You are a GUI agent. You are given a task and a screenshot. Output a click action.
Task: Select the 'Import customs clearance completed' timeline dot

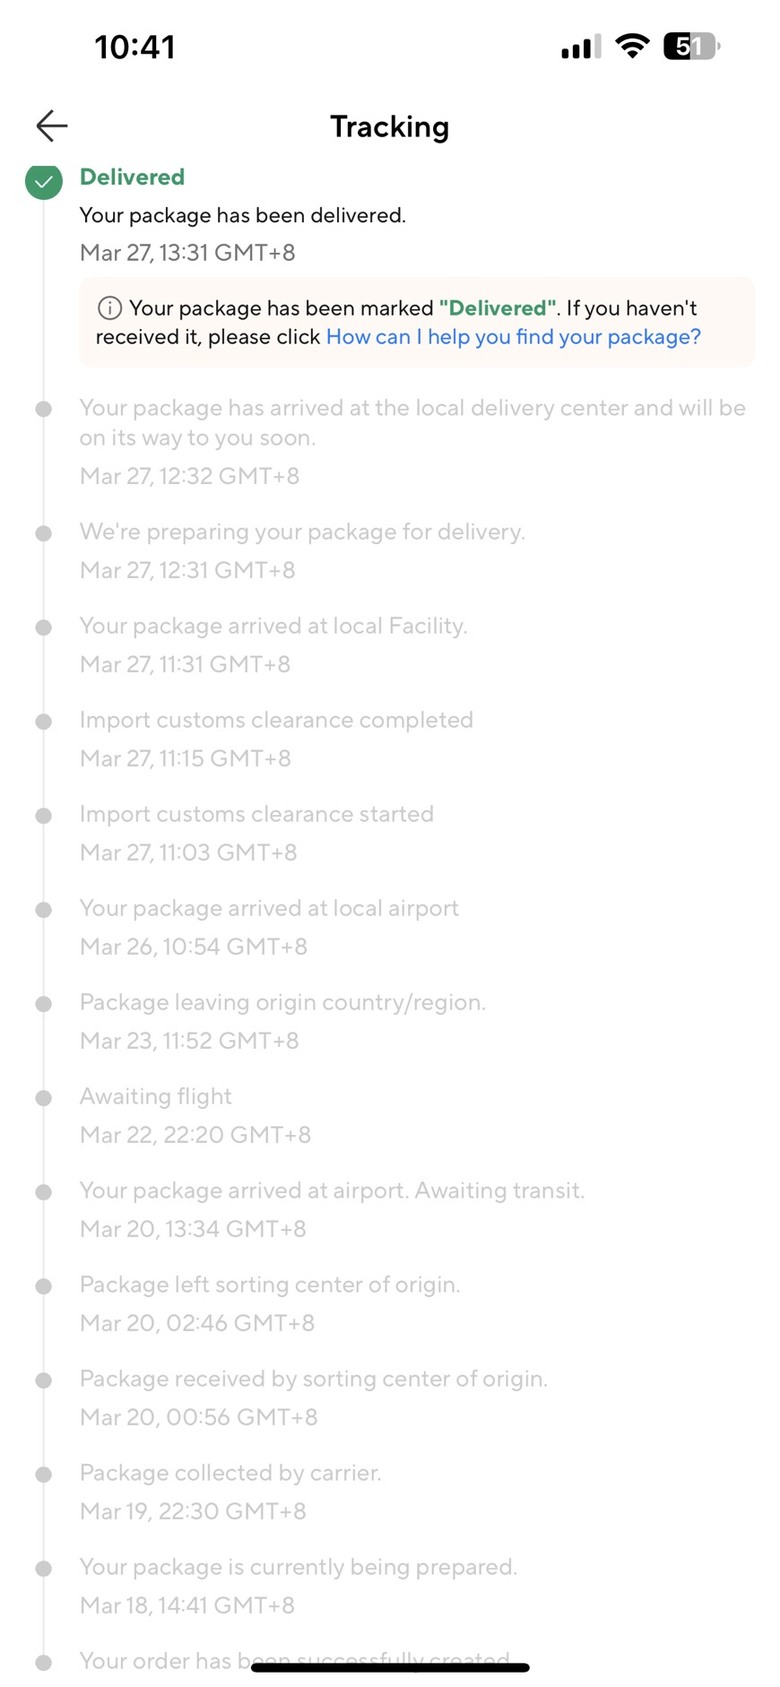coord(44,721)
